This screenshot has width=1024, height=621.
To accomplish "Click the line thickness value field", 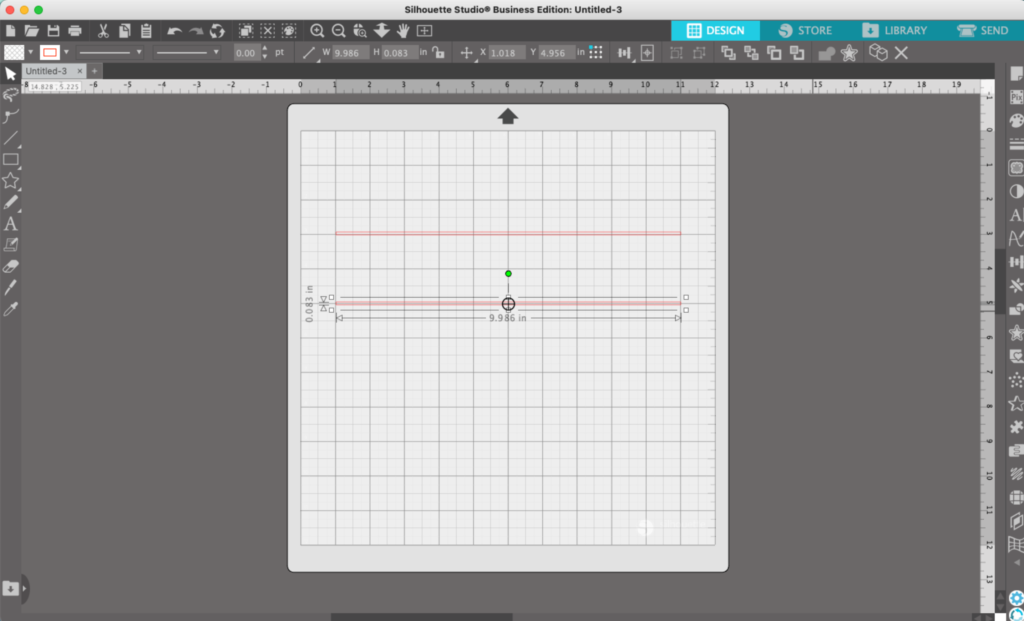I will (246, 53).
